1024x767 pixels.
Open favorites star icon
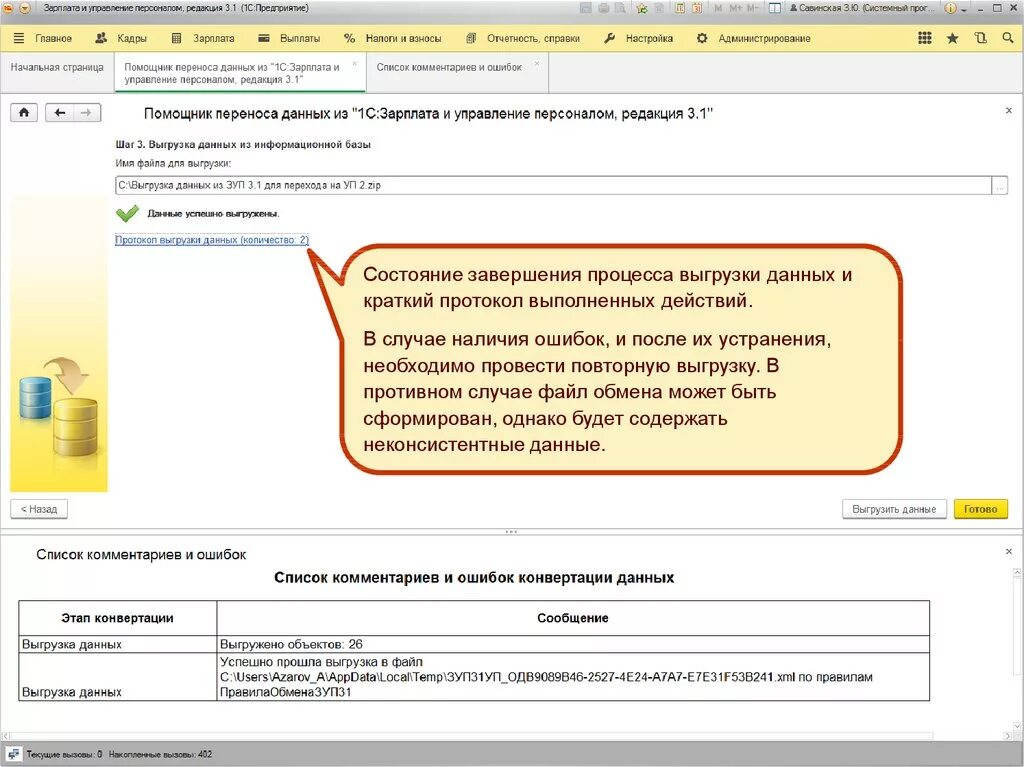pyautogui.click(x=953, y=38)
